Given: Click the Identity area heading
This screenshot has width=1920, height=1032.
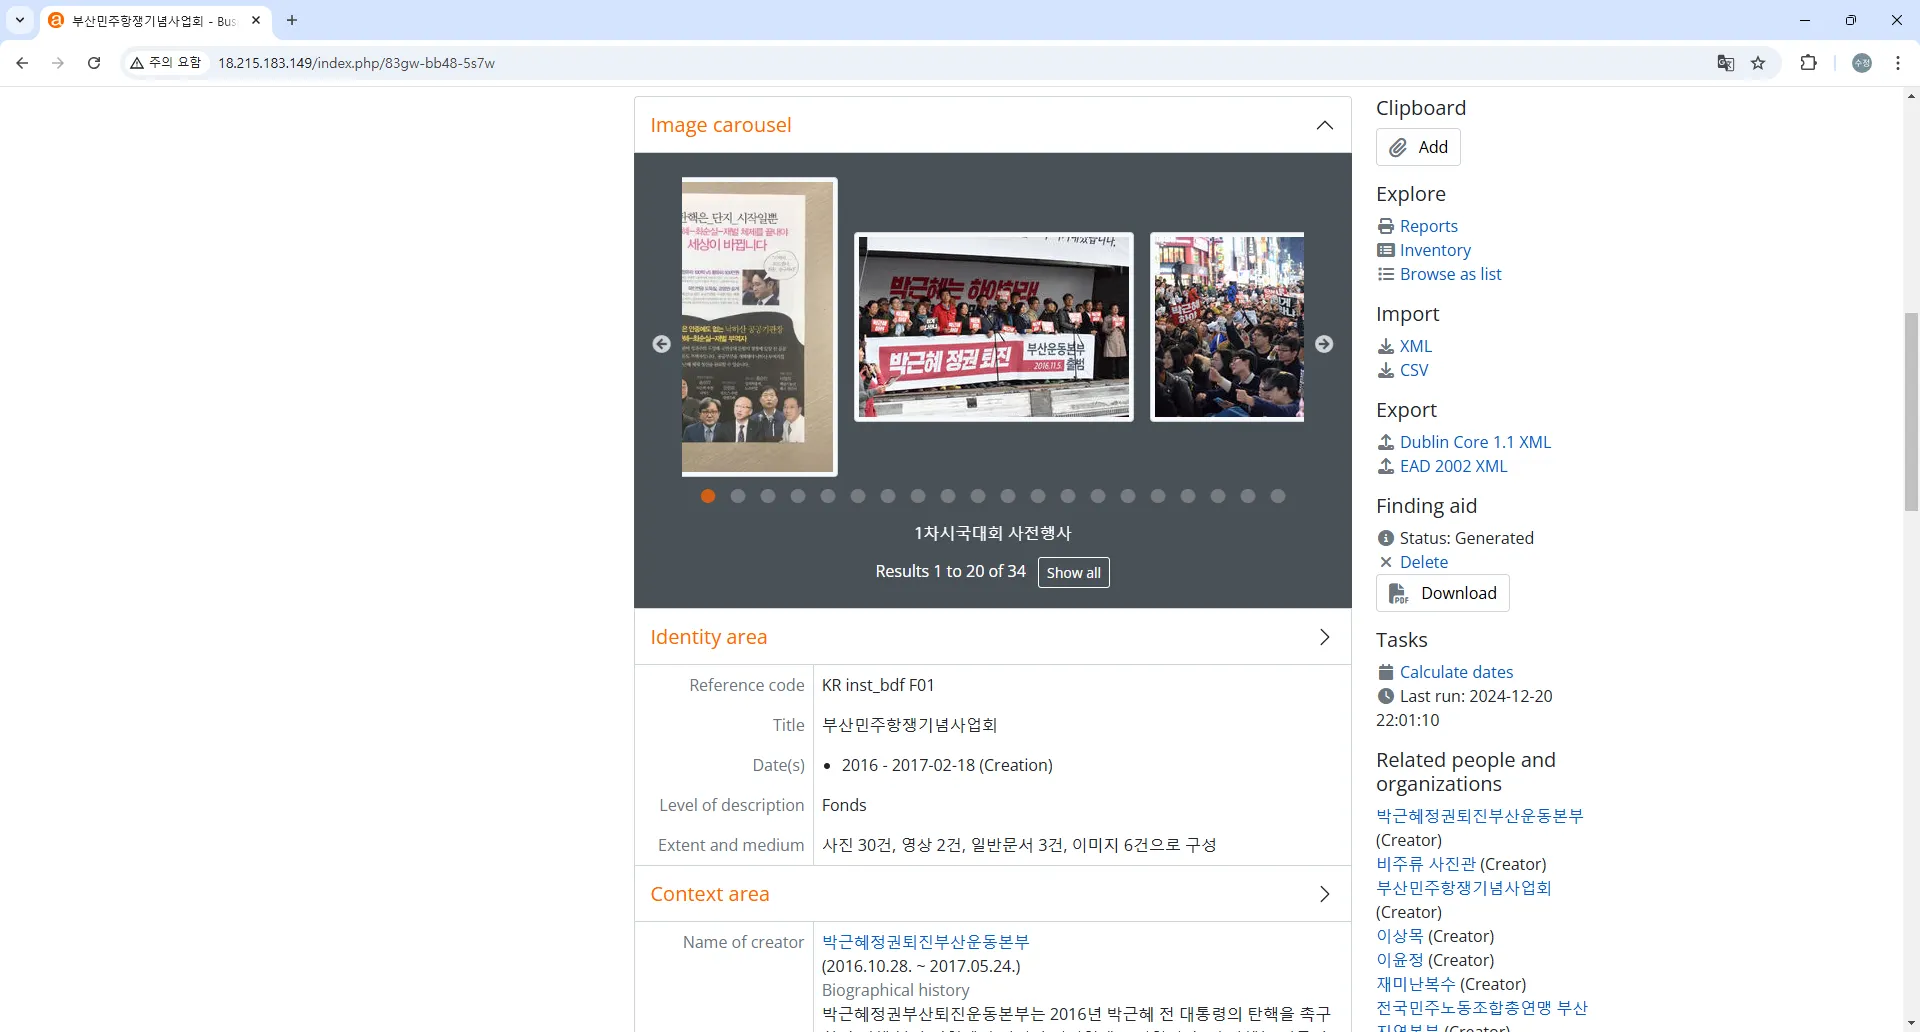Looking at the screenshot, I should [x=709, y=637].
